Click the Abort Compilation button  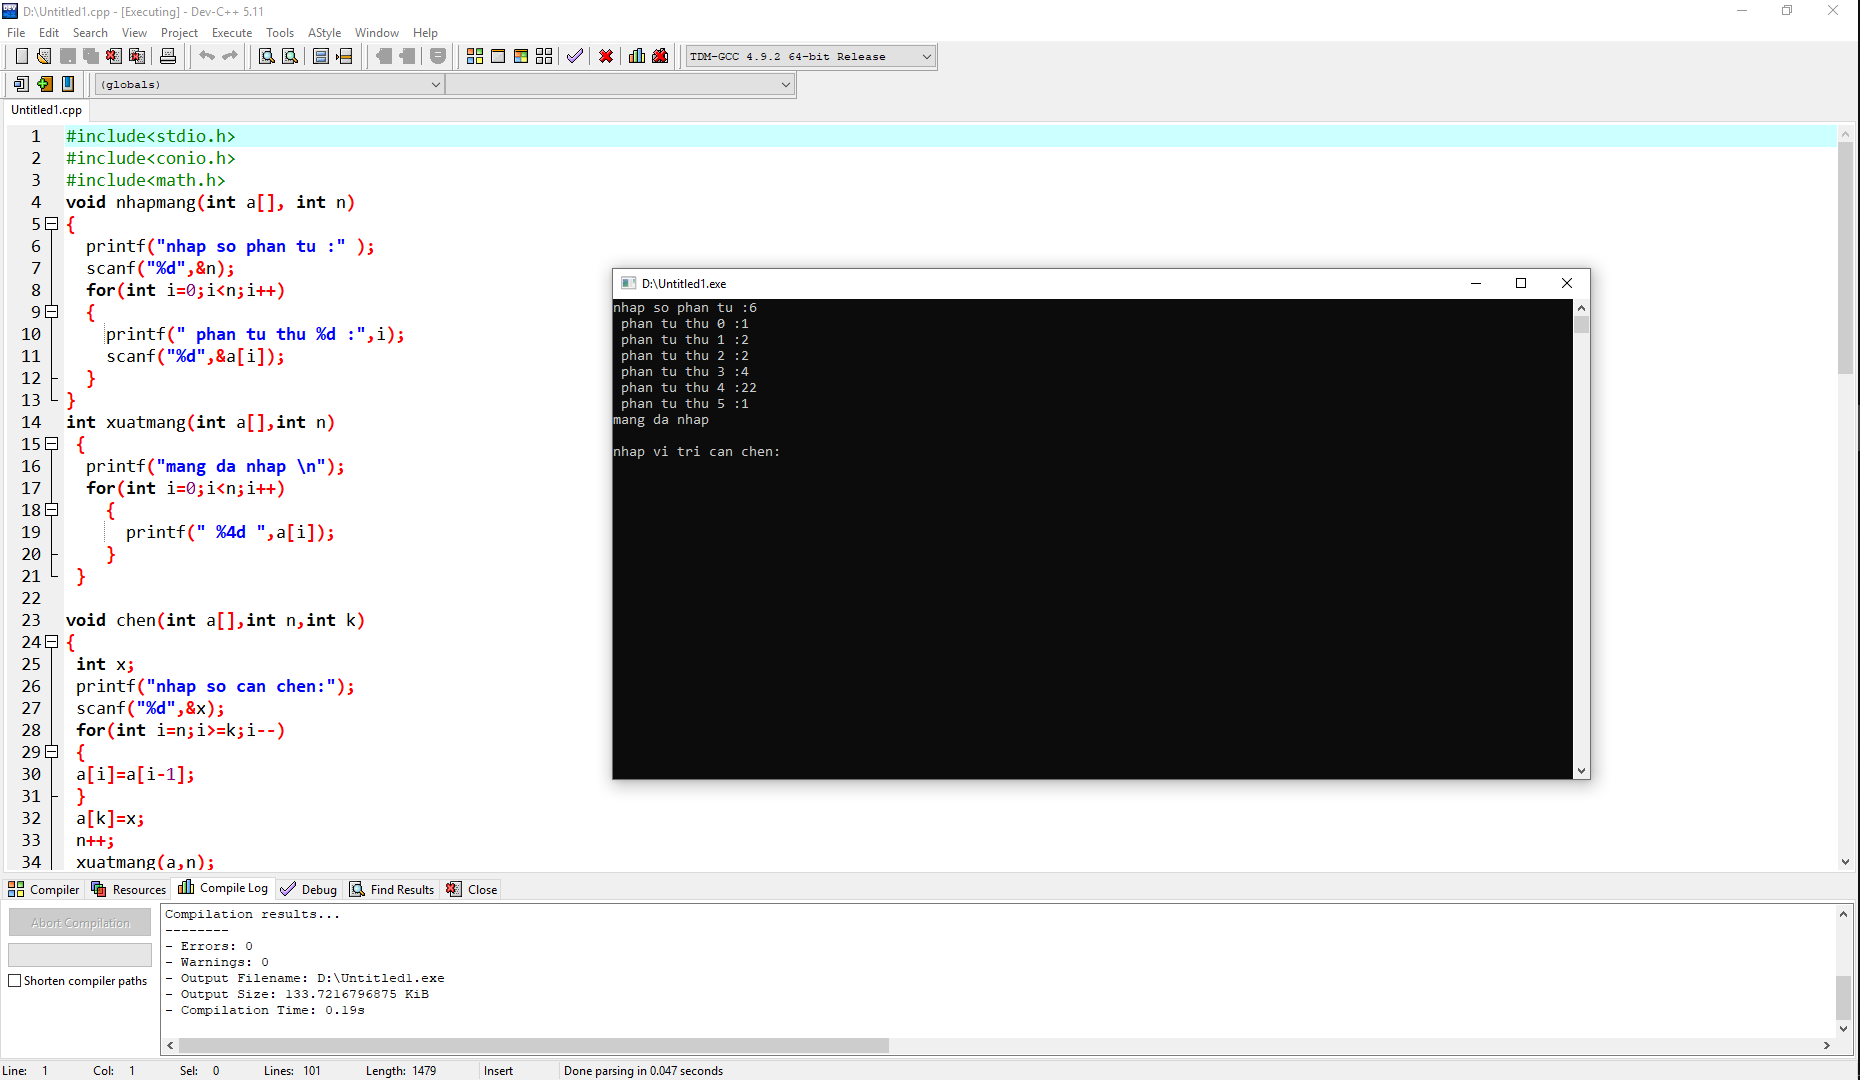[x=80, y=922]
